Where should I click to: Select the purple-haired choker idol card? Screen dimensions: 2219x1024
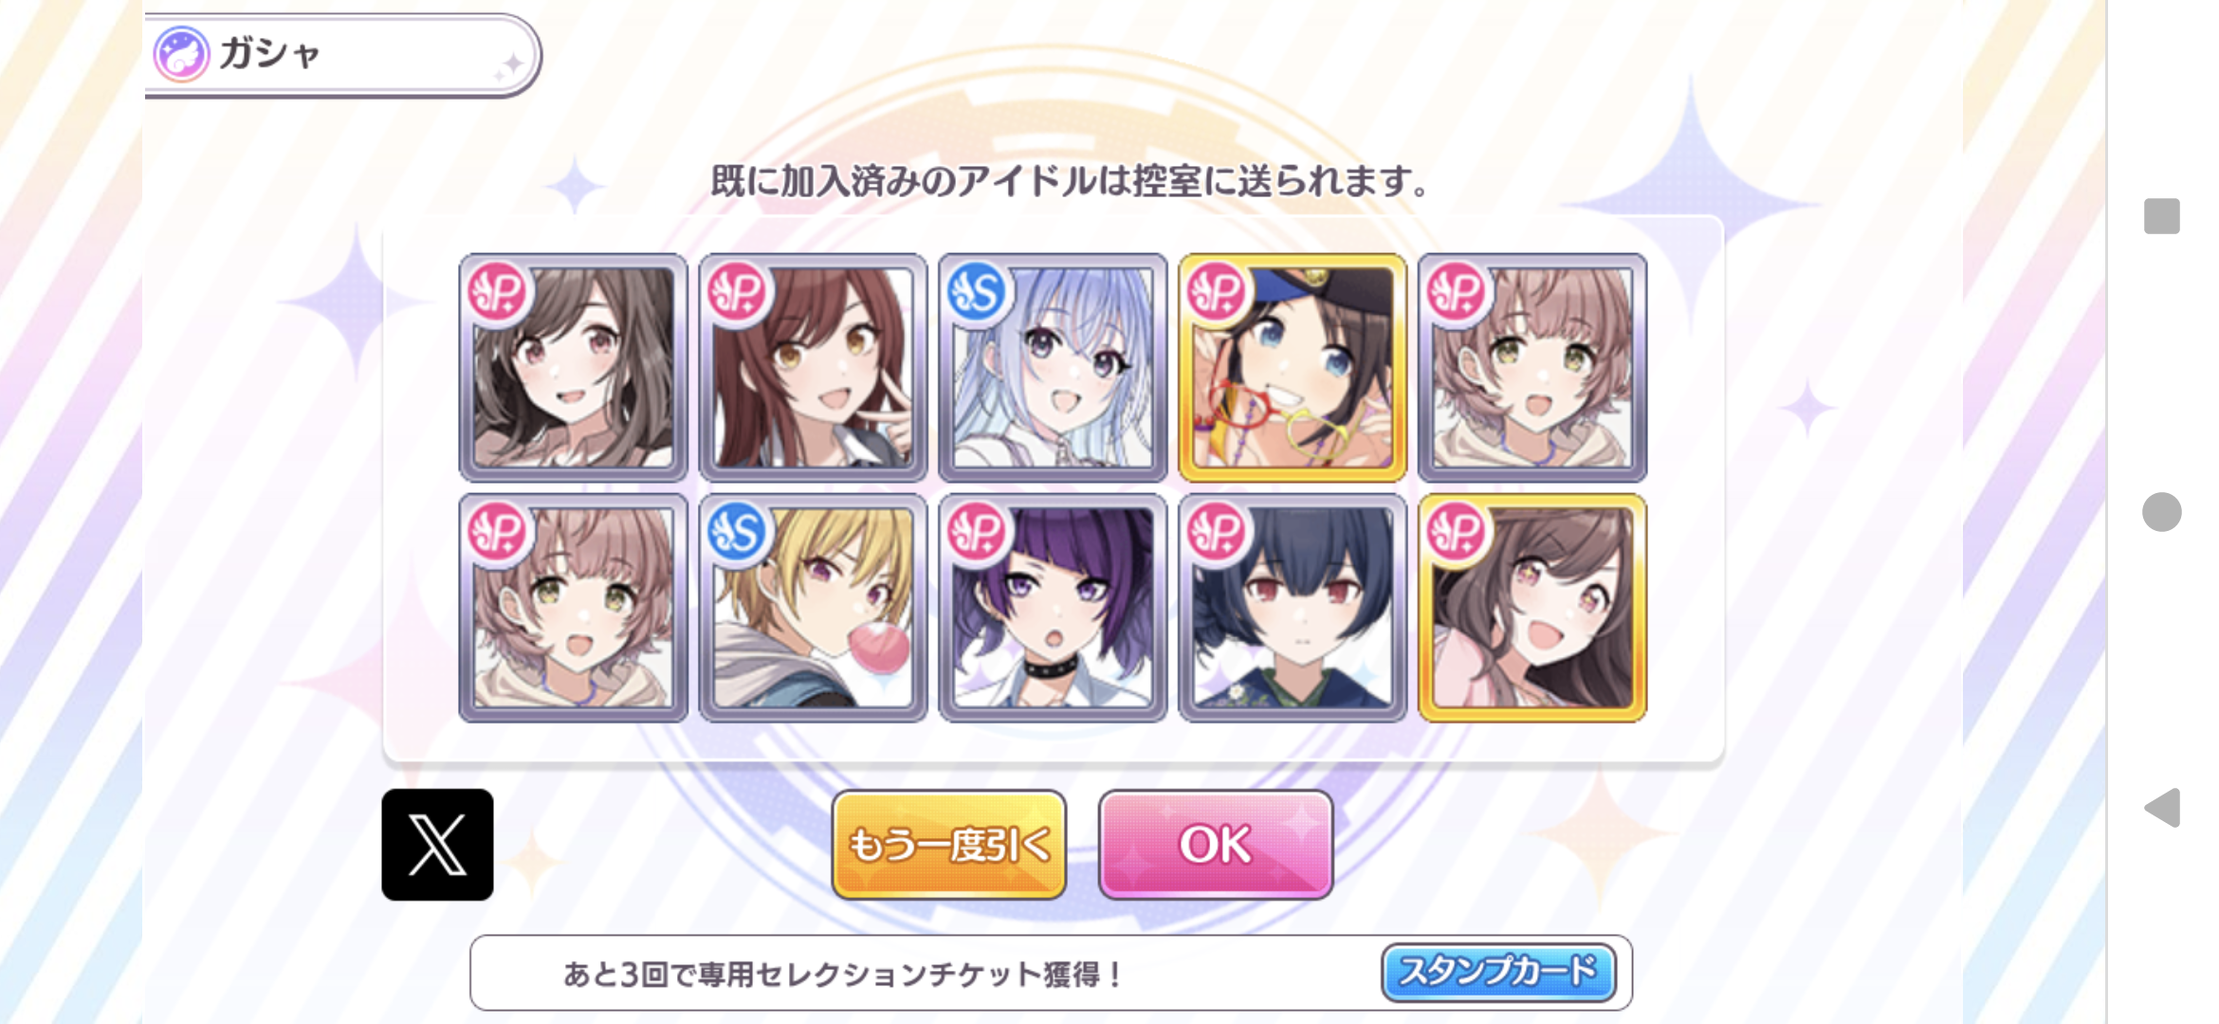point(1053,607)
